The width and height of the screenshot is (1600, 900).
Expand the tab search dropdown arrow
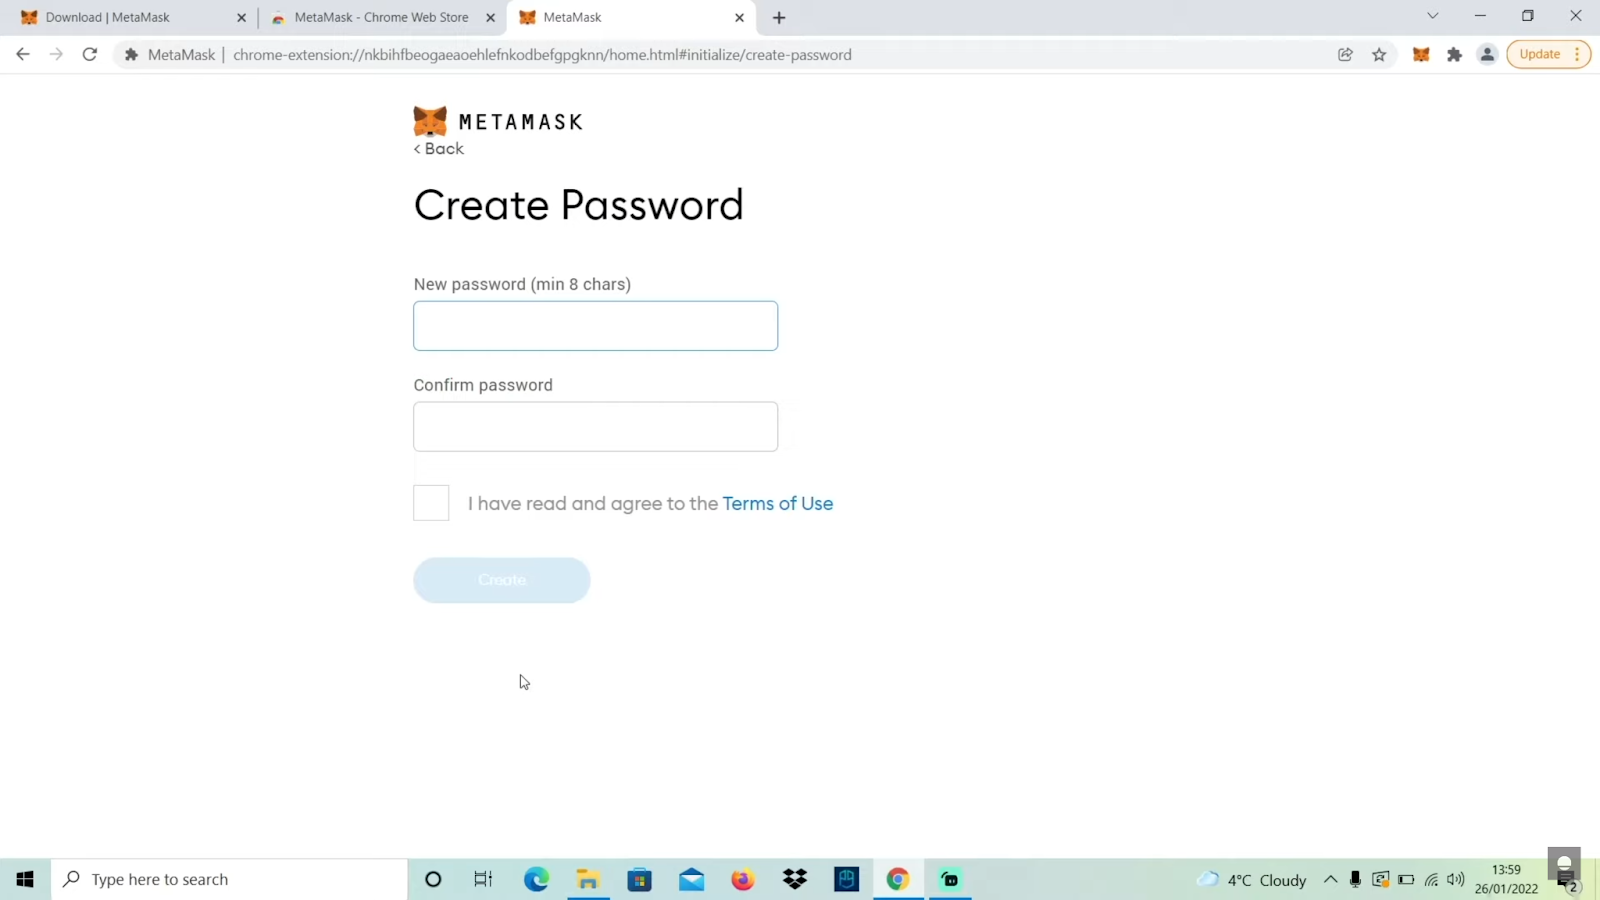(x=1433, y=16)
